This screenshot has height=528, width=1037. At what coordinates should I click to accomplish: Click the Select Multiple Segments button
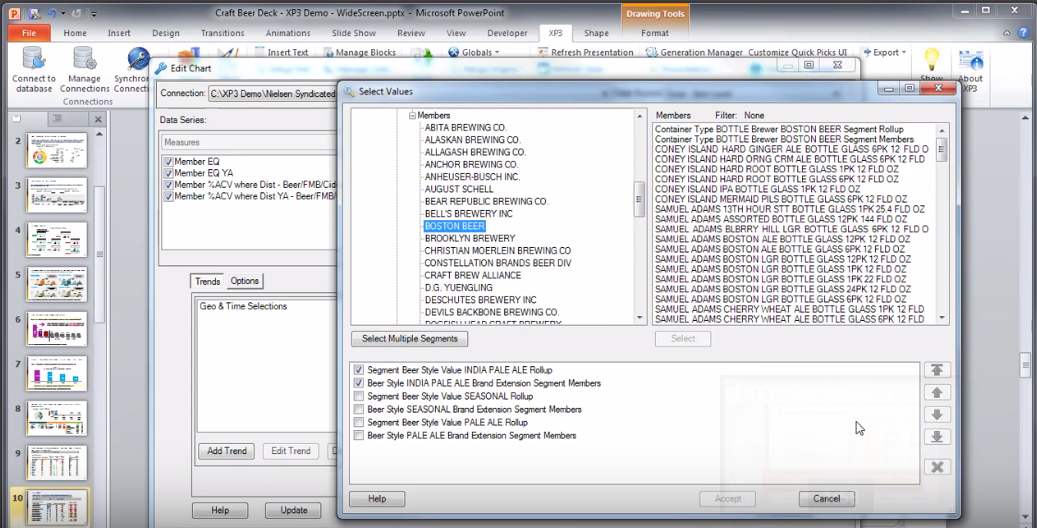tap(409, 339)
